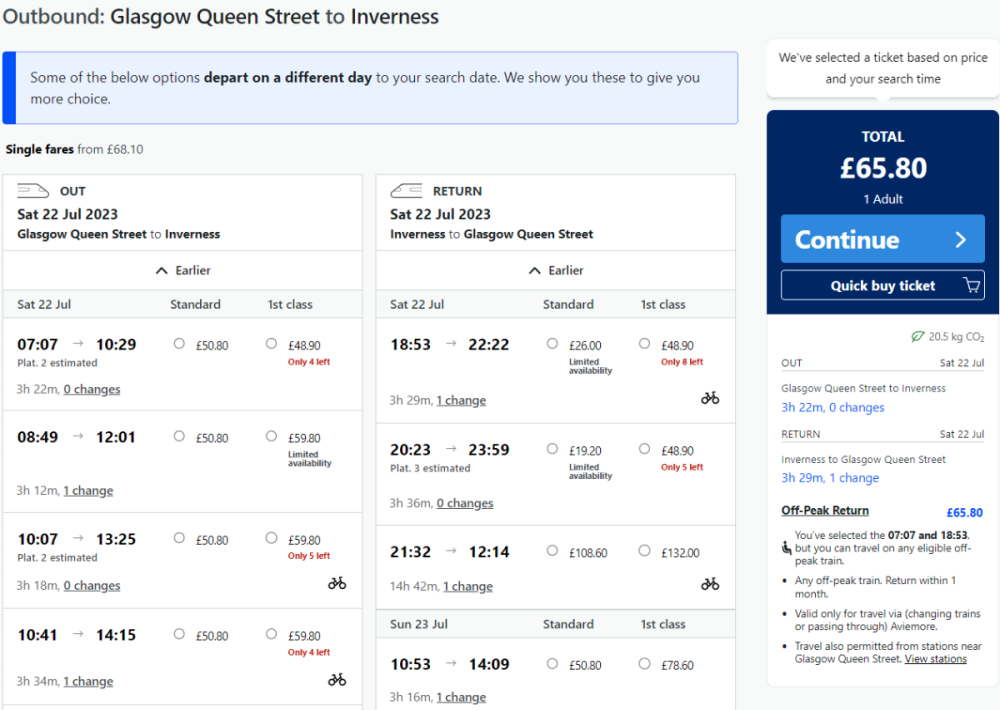
Task: Click the bicycle icon on the 10:07 journey
Action: tap(337, 581)
